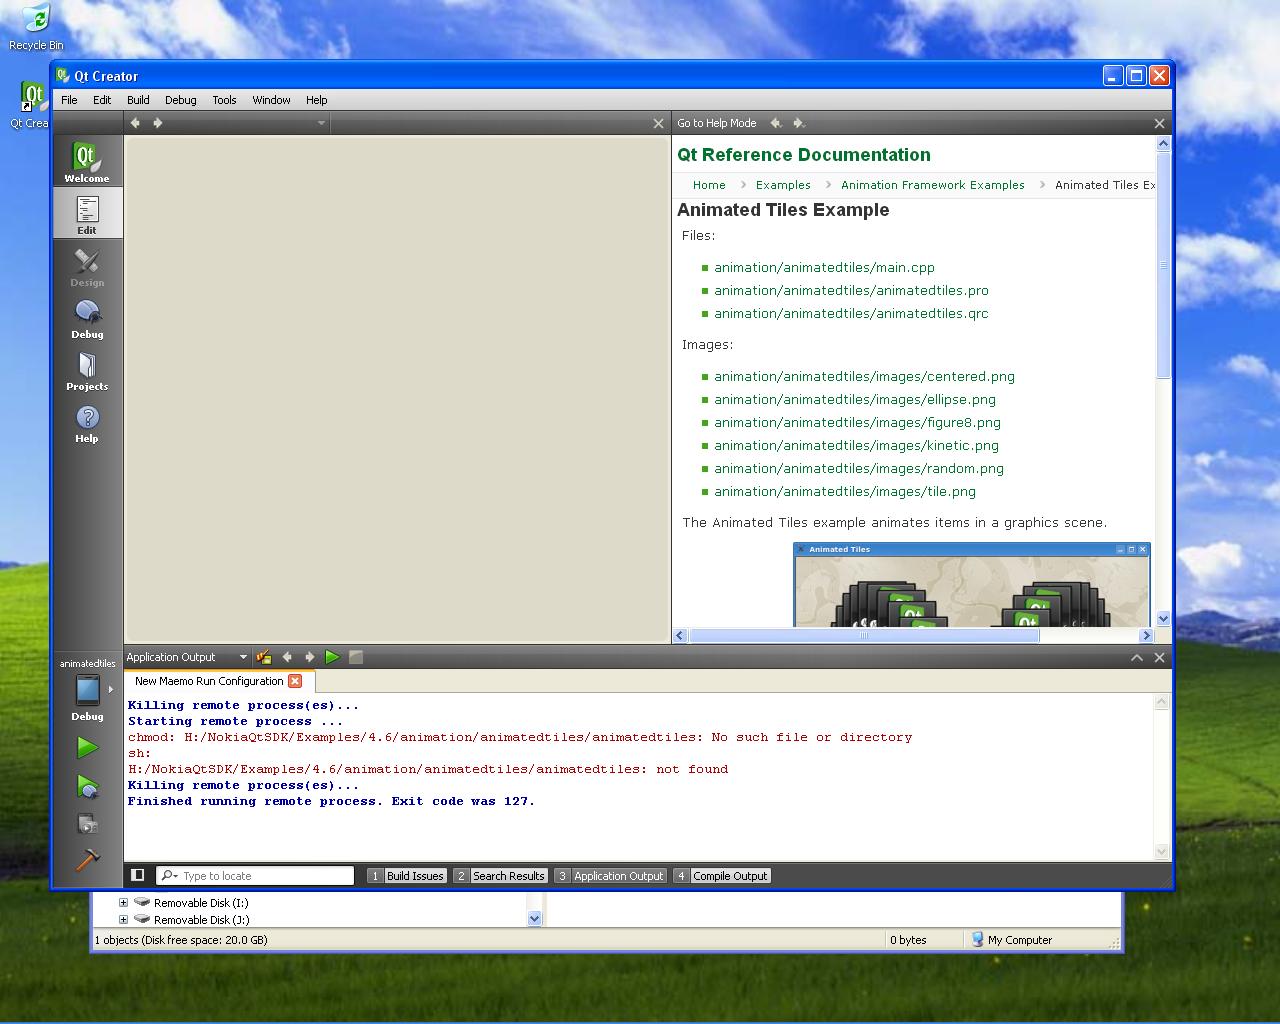Screen dimensions: 1280x1024
Task: Close the Application Output pane
Action: pyautogui.click(x=1159, y=657)
